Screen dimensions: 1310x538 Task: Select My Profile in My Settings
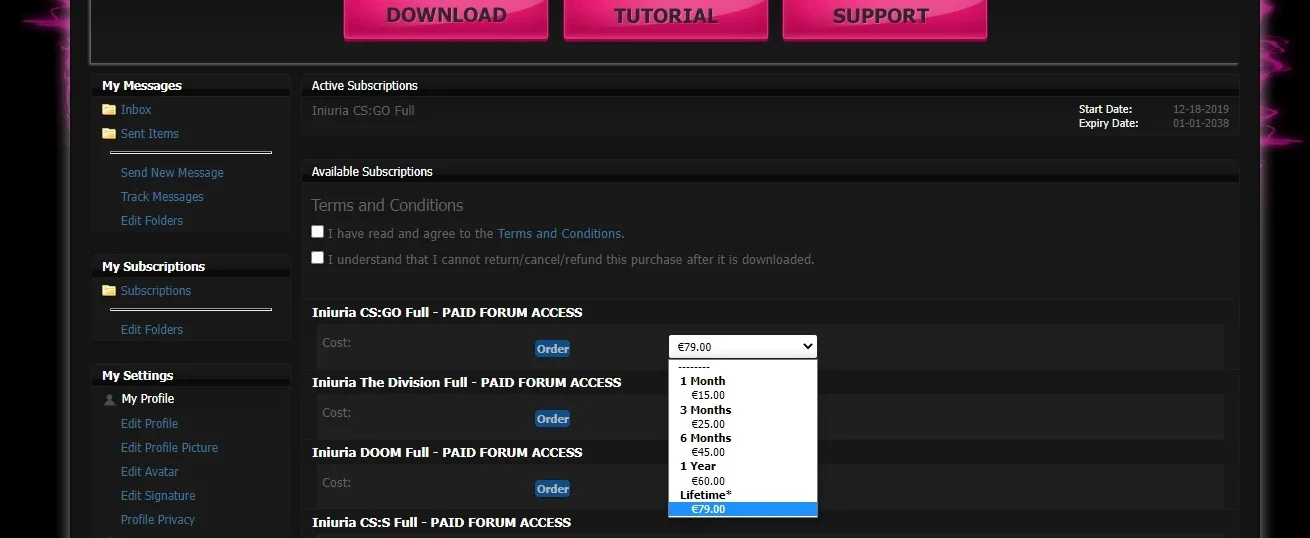pyautogui.click(x=148, y=399)
